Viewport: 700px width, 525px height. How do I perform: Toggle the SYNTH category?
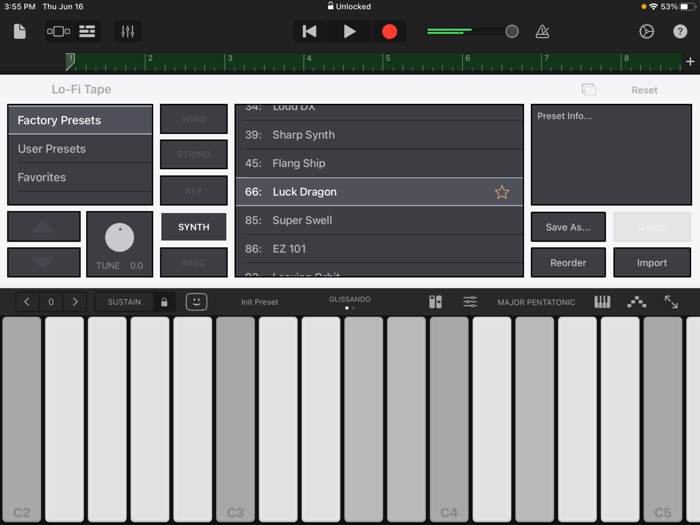click(194, 227)
